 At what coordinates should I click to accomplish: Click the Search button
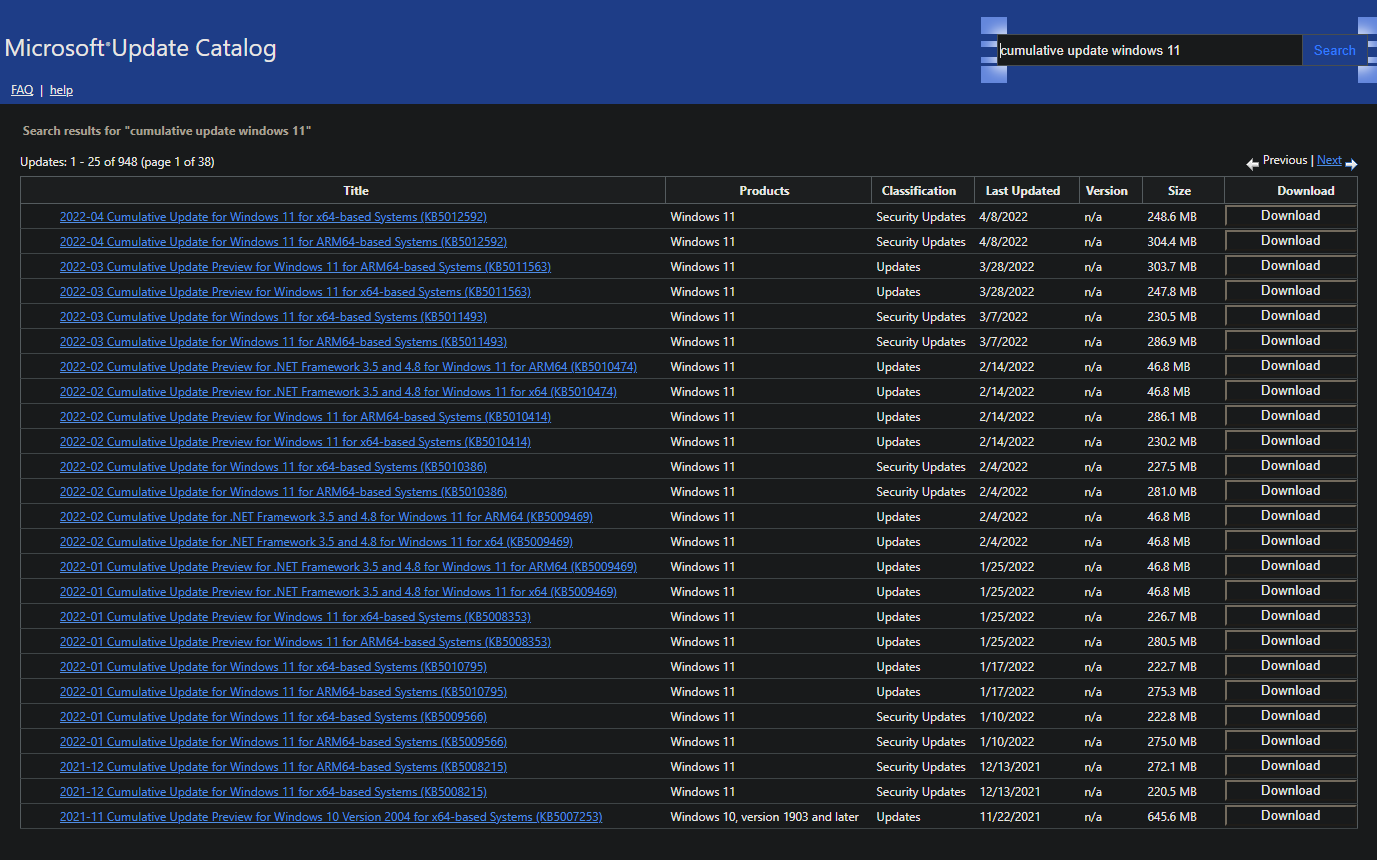[1334, 50]
